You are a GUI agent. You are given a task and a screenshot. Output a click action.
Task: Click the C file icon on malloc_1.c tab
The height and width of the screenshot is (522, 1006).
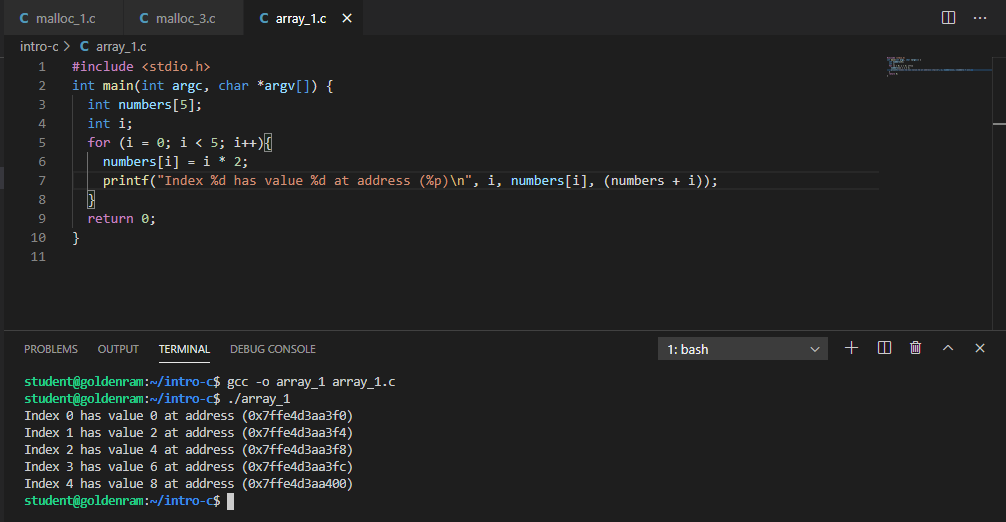tap(24, 19)
